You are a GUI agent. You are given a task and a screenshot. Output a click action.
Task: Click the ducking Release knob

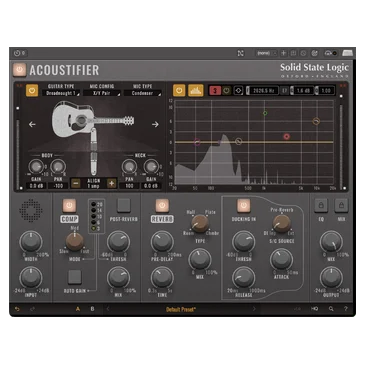click(x=243, y=277)
